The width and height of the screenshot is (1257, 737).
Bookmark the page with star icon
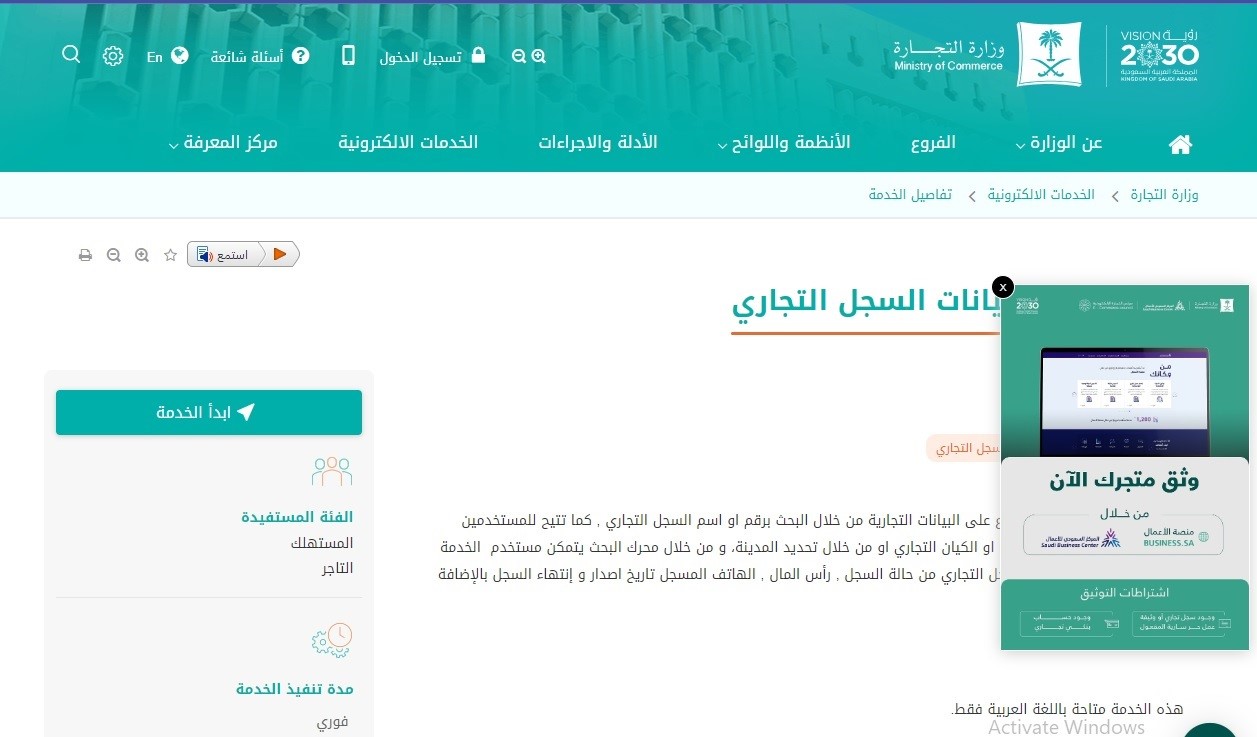pos(170,255)
